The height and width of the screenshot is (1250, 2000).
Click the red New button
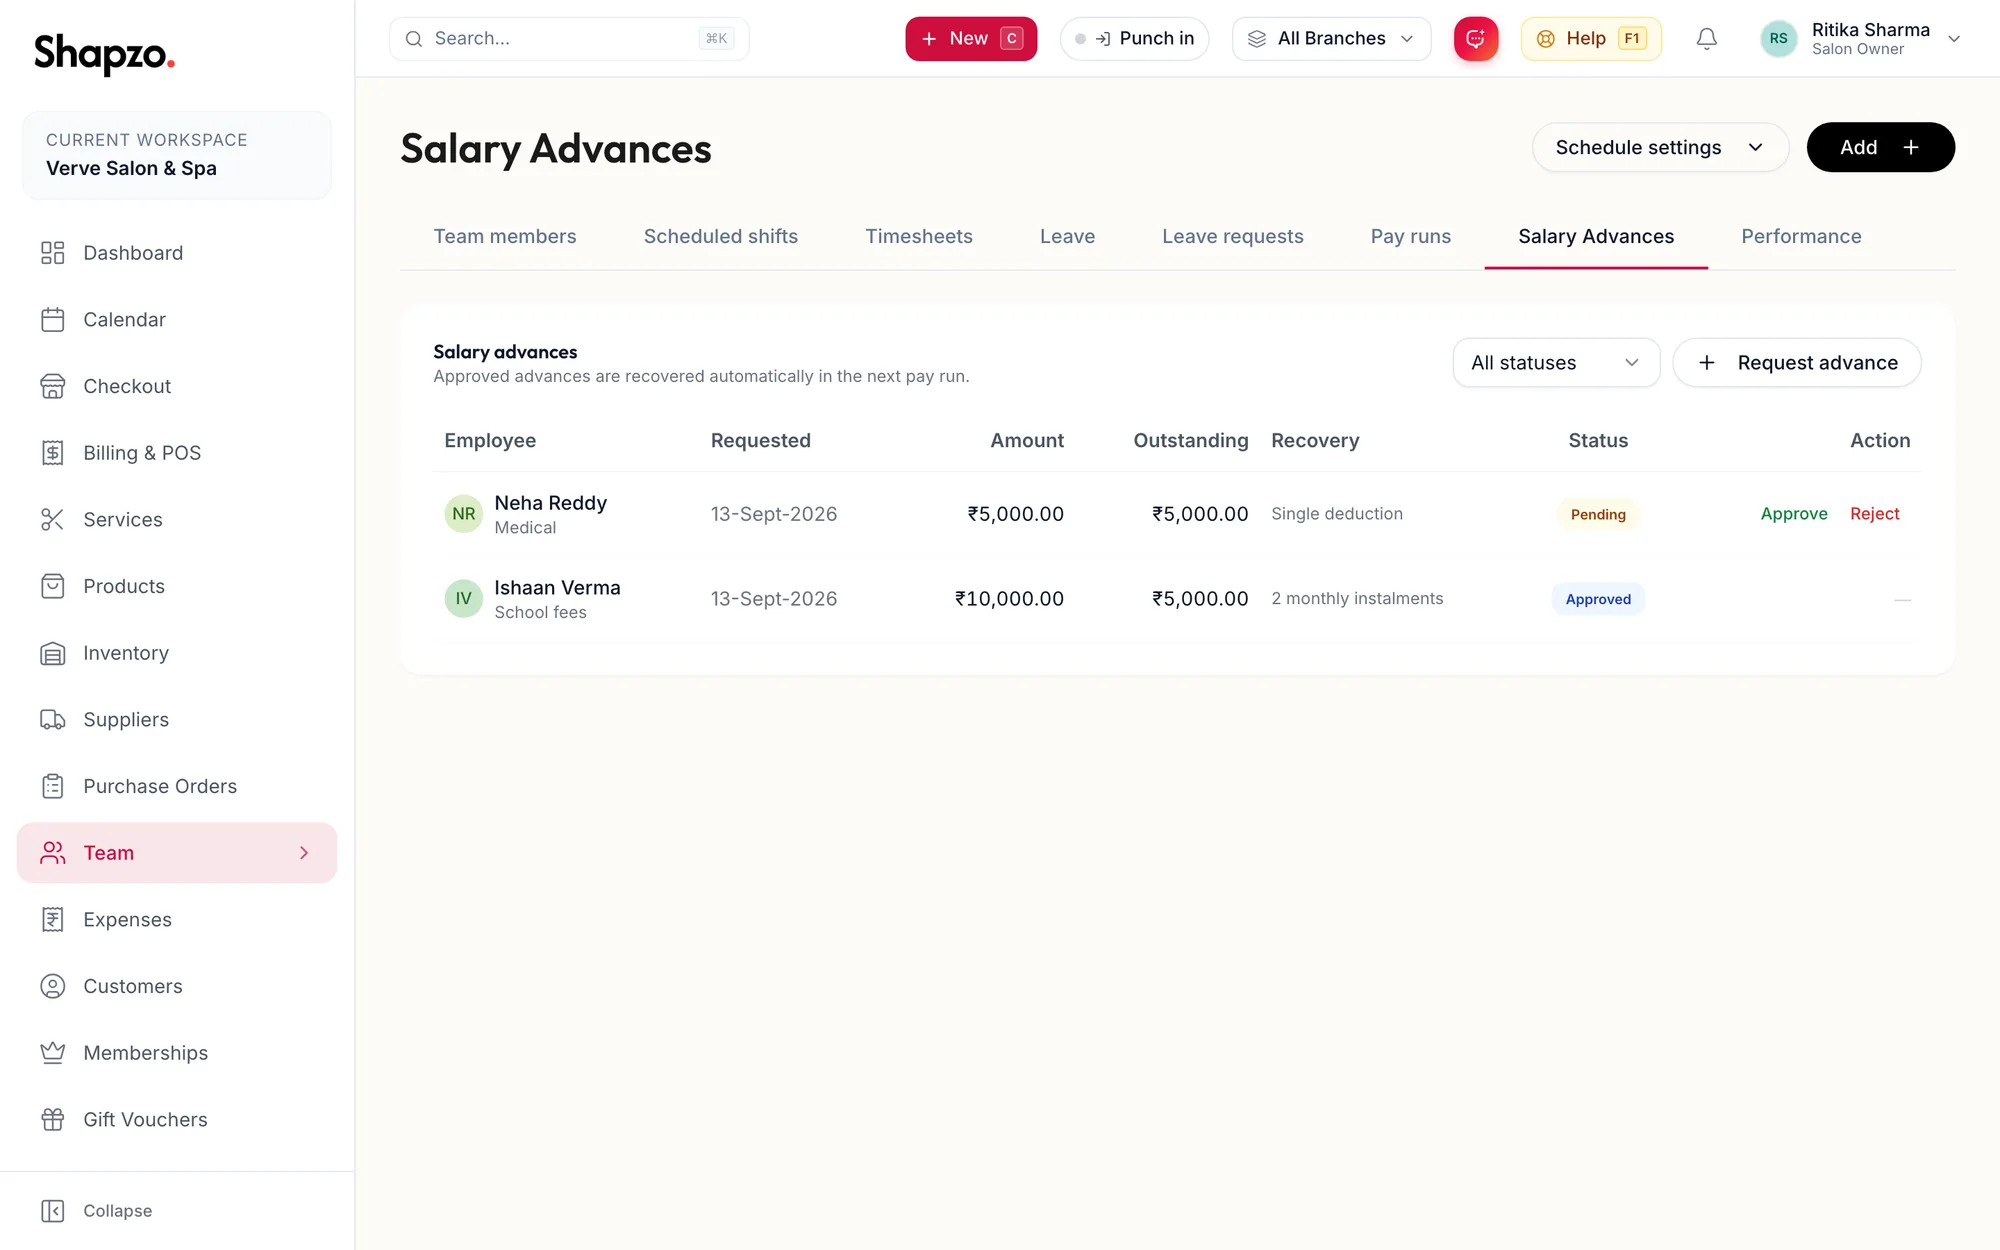coord(971,39)
